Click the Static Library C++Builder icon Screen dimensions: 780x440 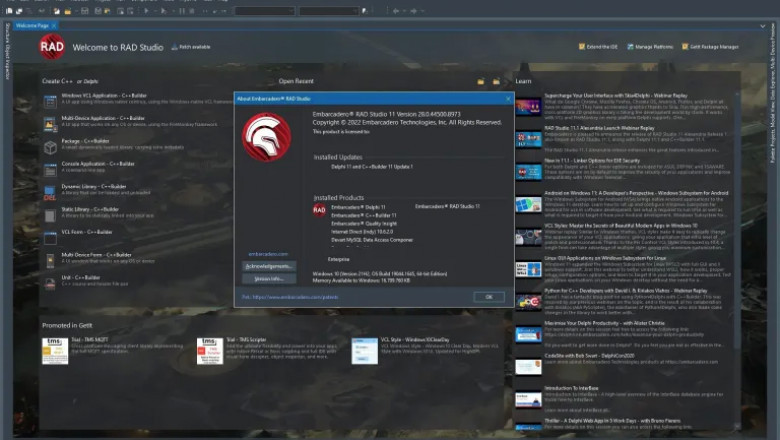point(50,216)
